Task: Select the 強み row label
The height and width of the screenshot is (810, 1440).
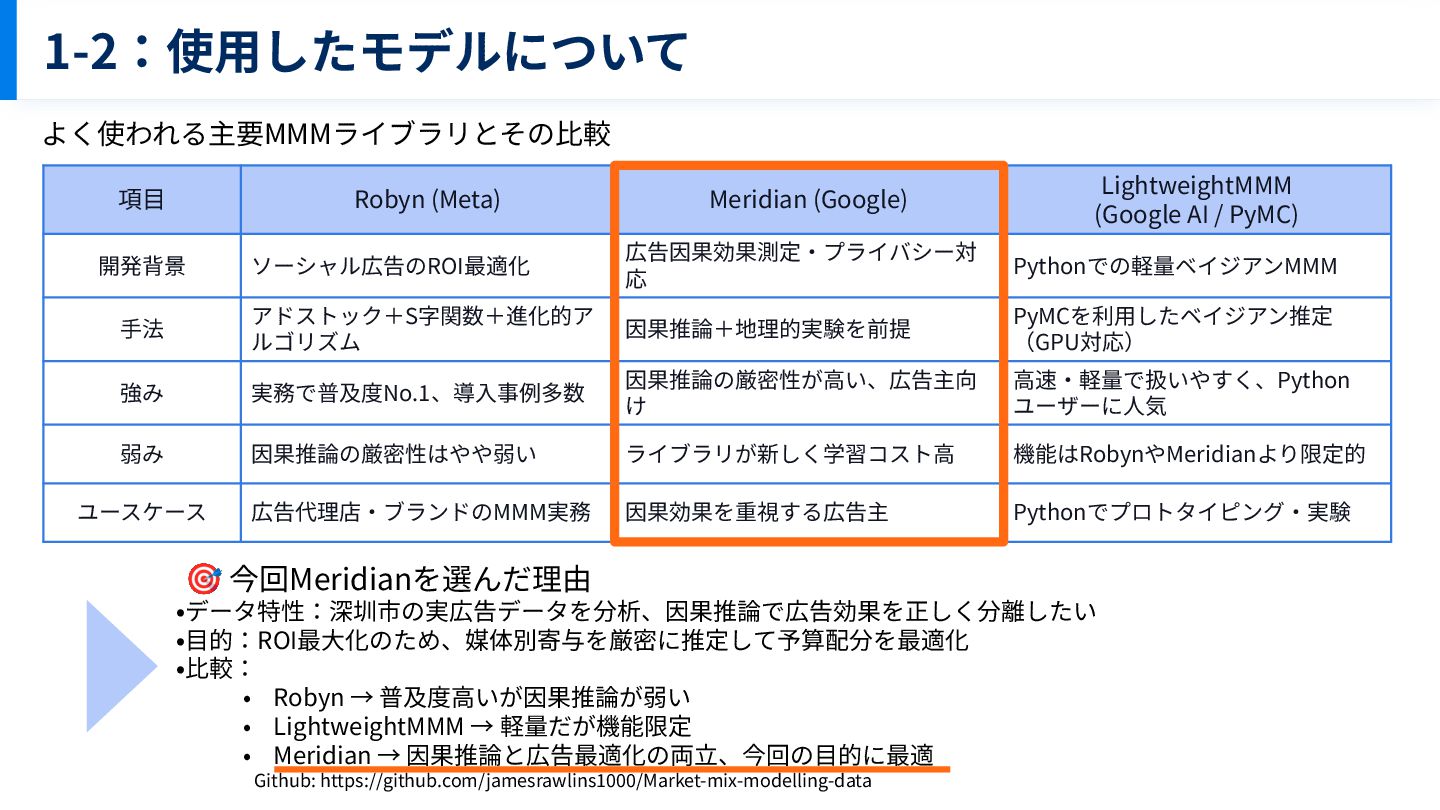Action: 142,393
